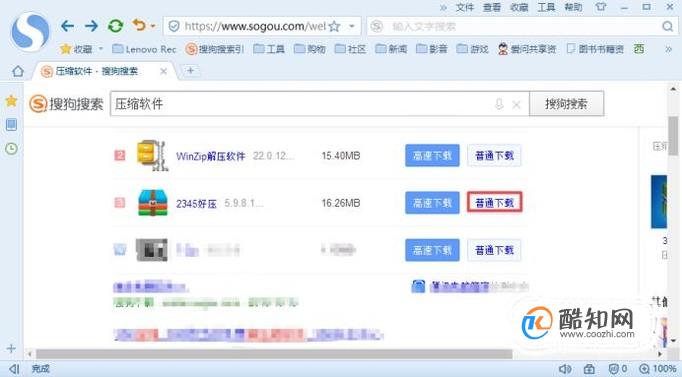The width and height of the screenshot is (682, 377).
Task: Refresh the page with green reload icon
Action: point(115,26)
